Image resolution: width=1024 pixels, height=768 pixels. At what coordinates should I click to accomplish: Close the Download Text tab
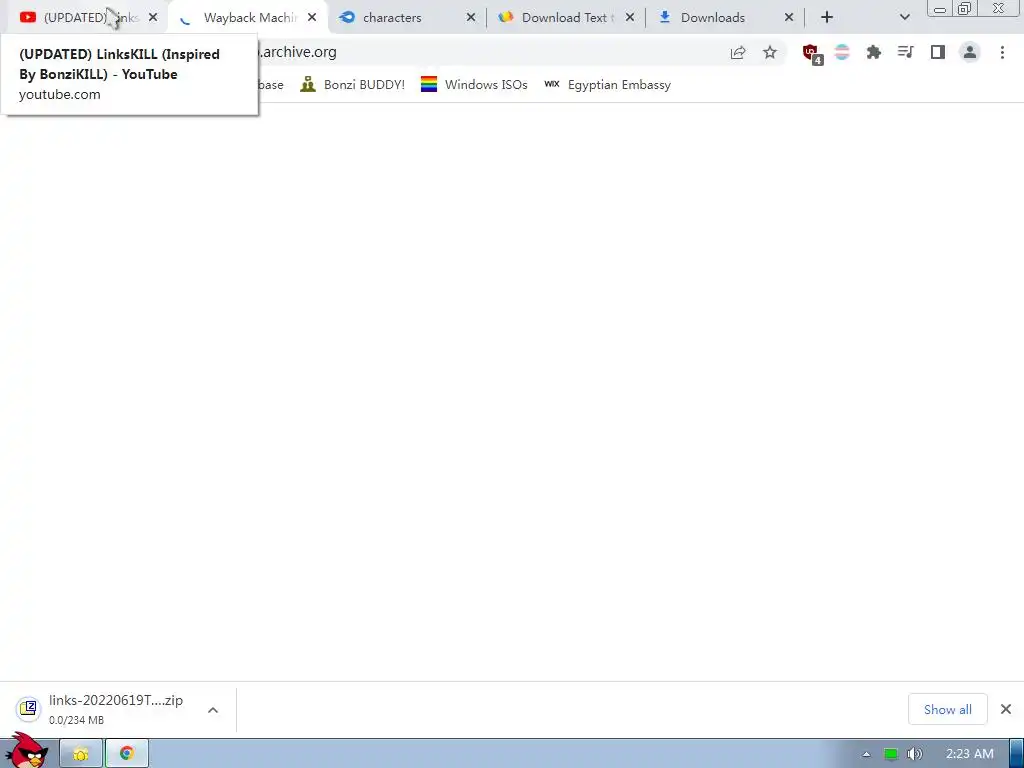point(630,18)
